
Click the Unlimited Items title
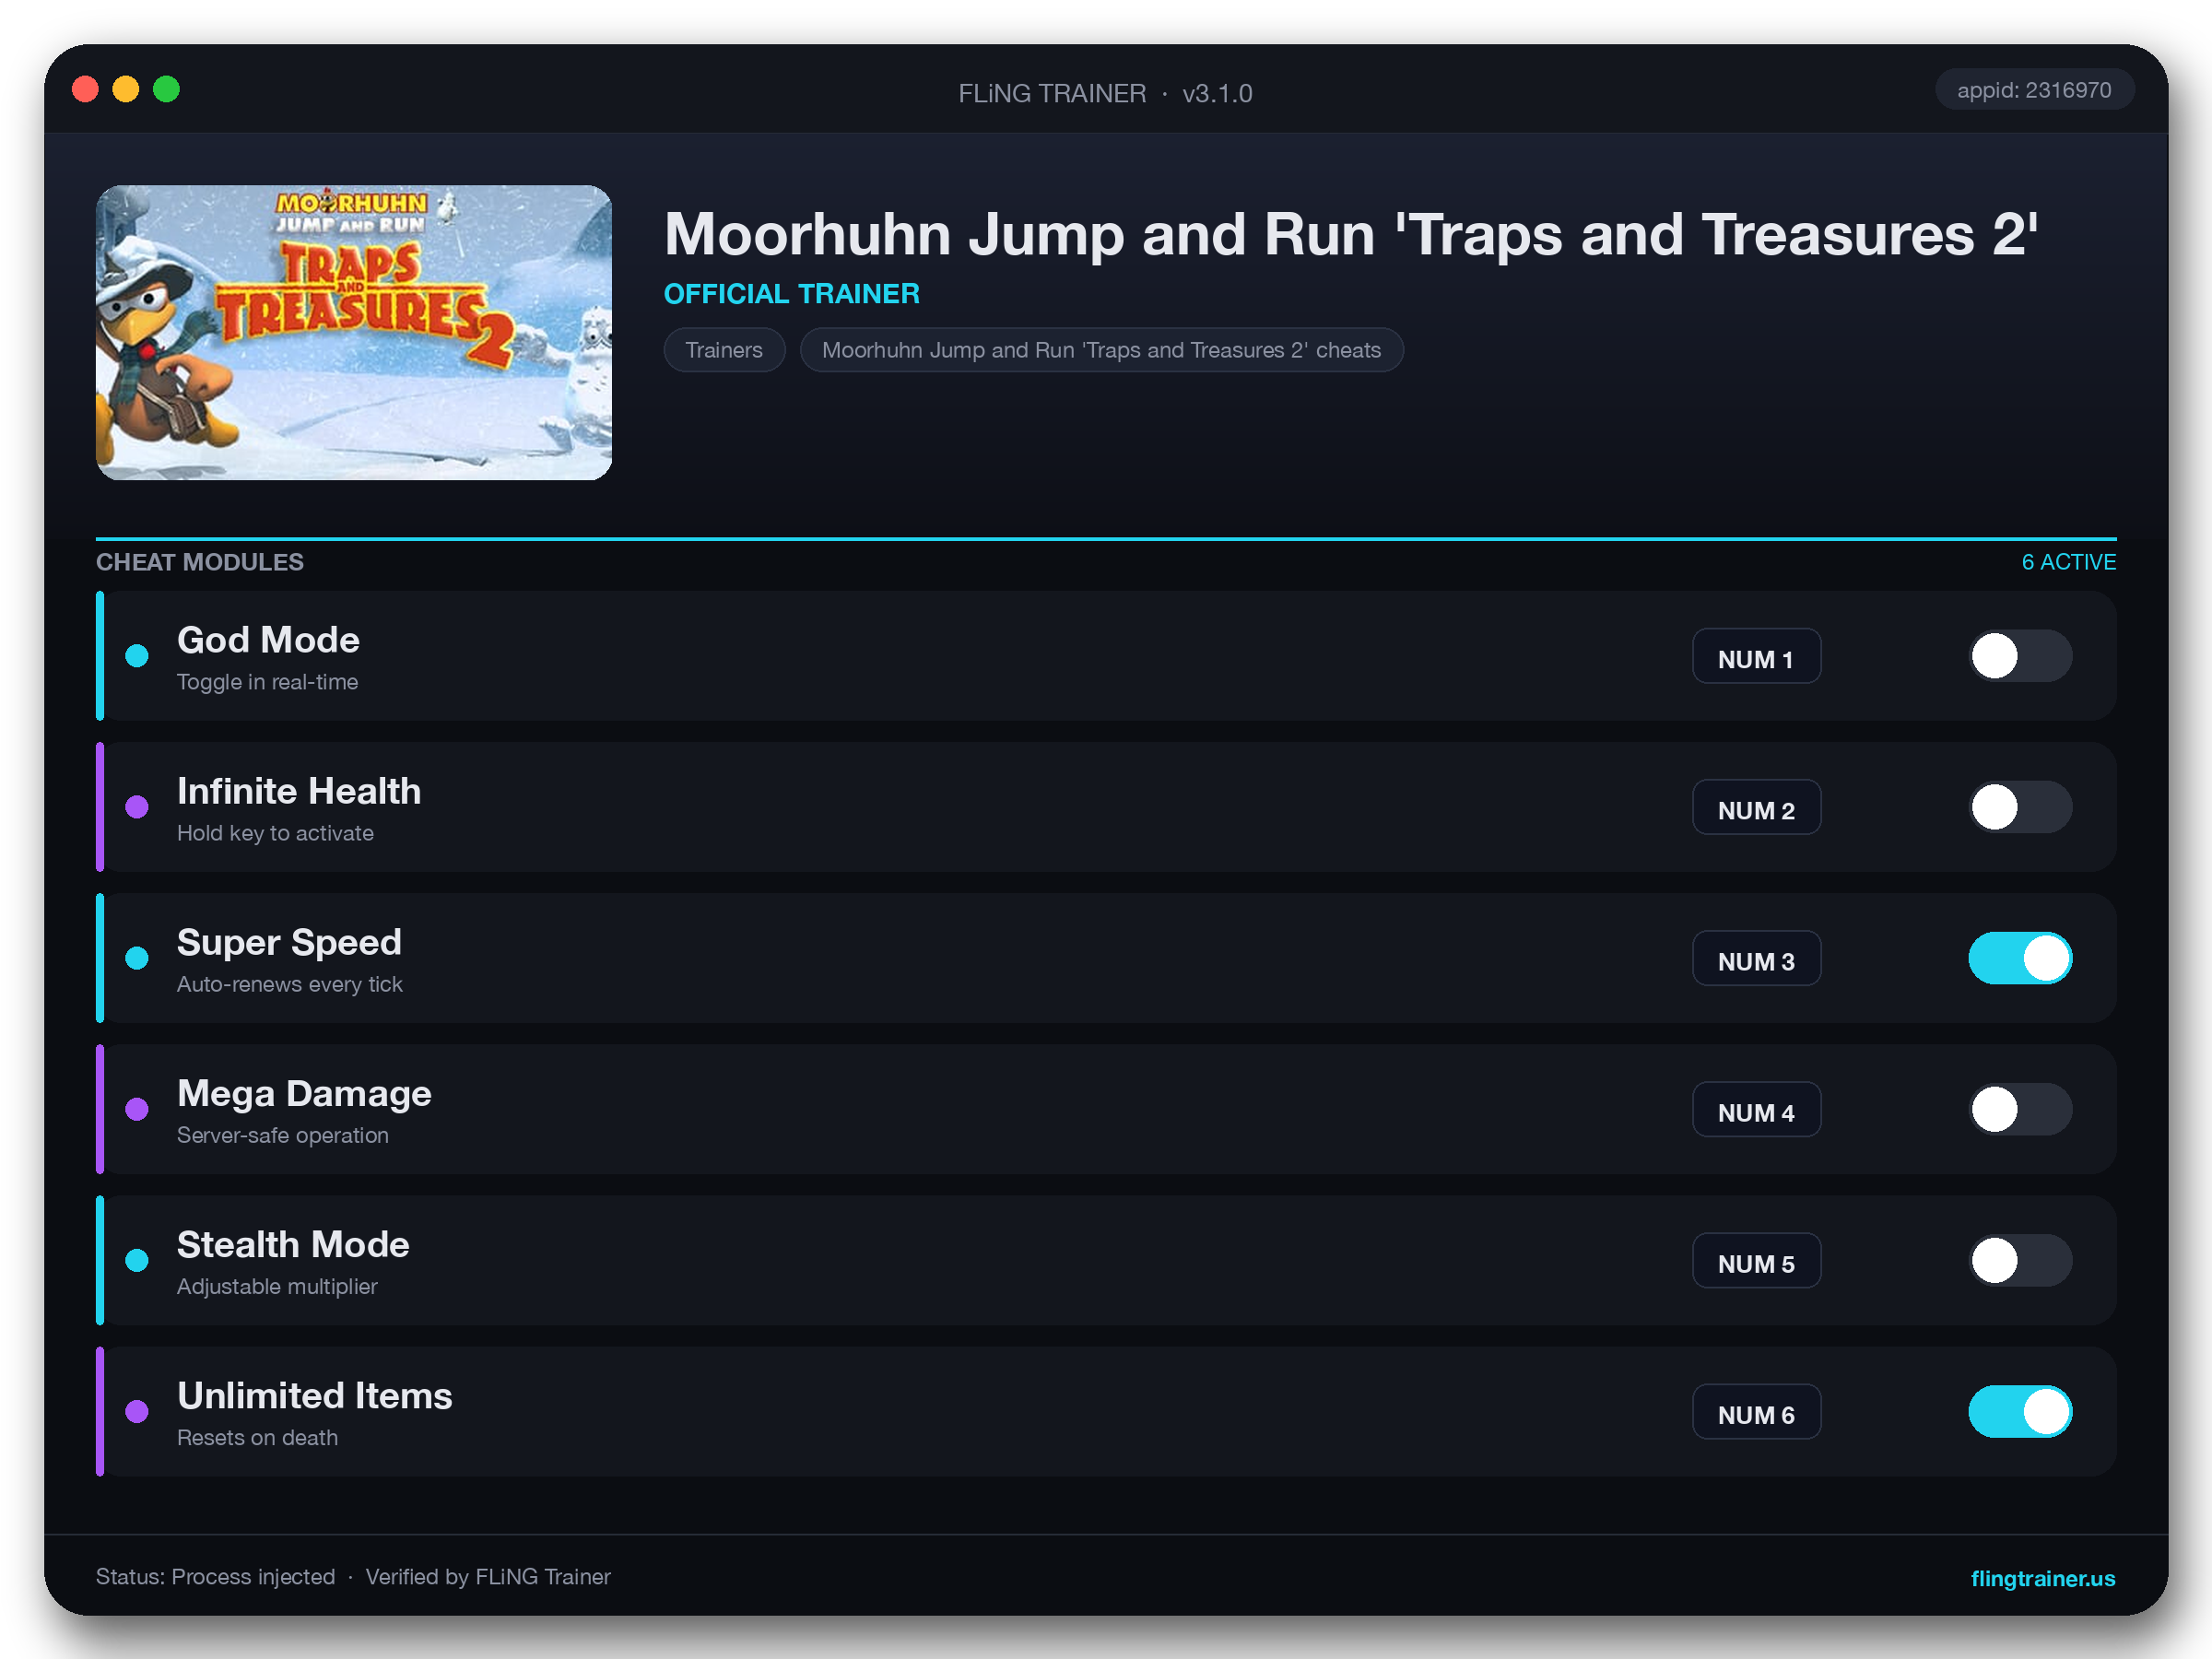click(x=315, y=1395)
